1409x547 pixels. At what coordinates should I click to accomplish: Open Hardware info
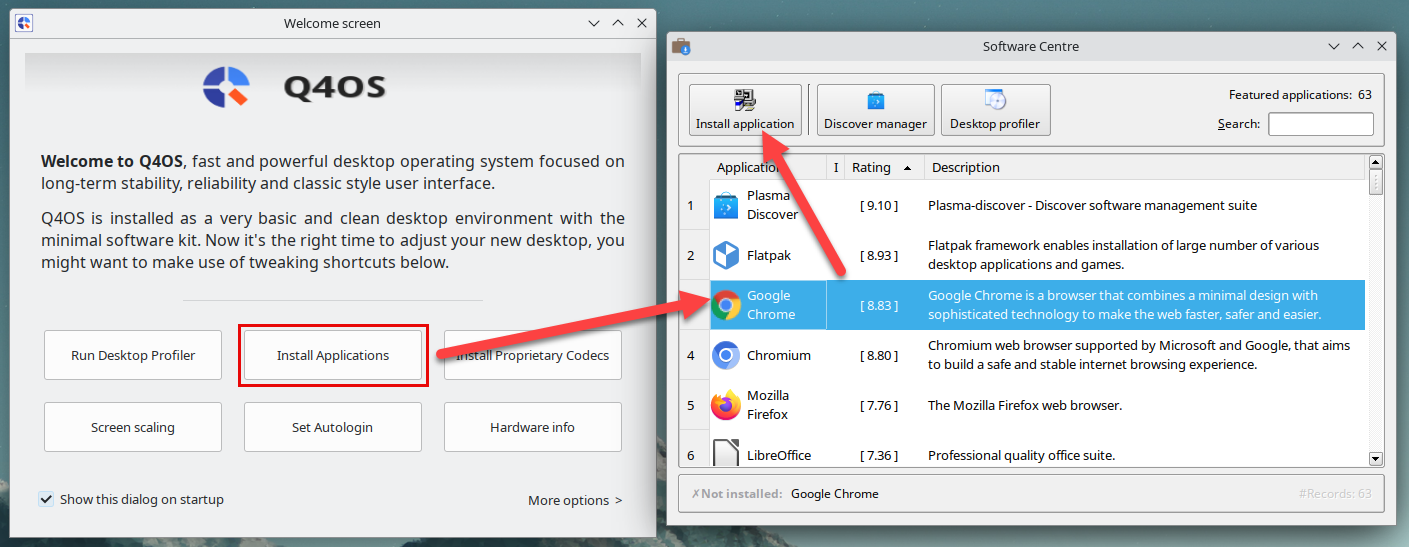(533, 427)
